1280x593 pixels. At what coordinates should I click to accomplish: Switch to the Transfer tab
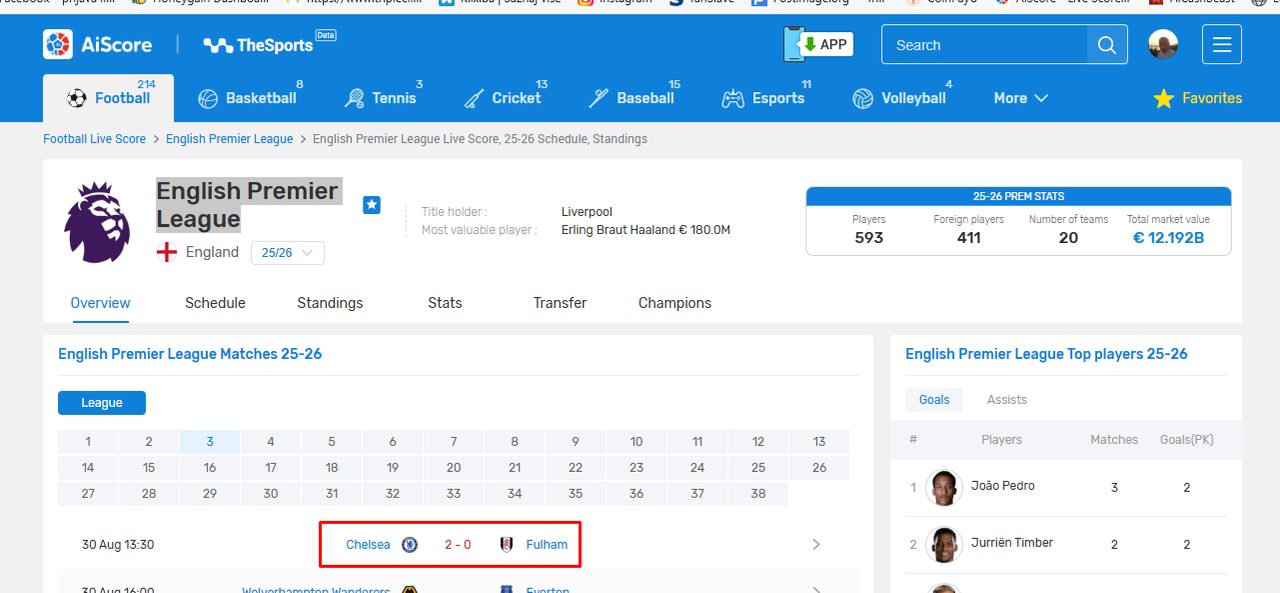(560, 303)
